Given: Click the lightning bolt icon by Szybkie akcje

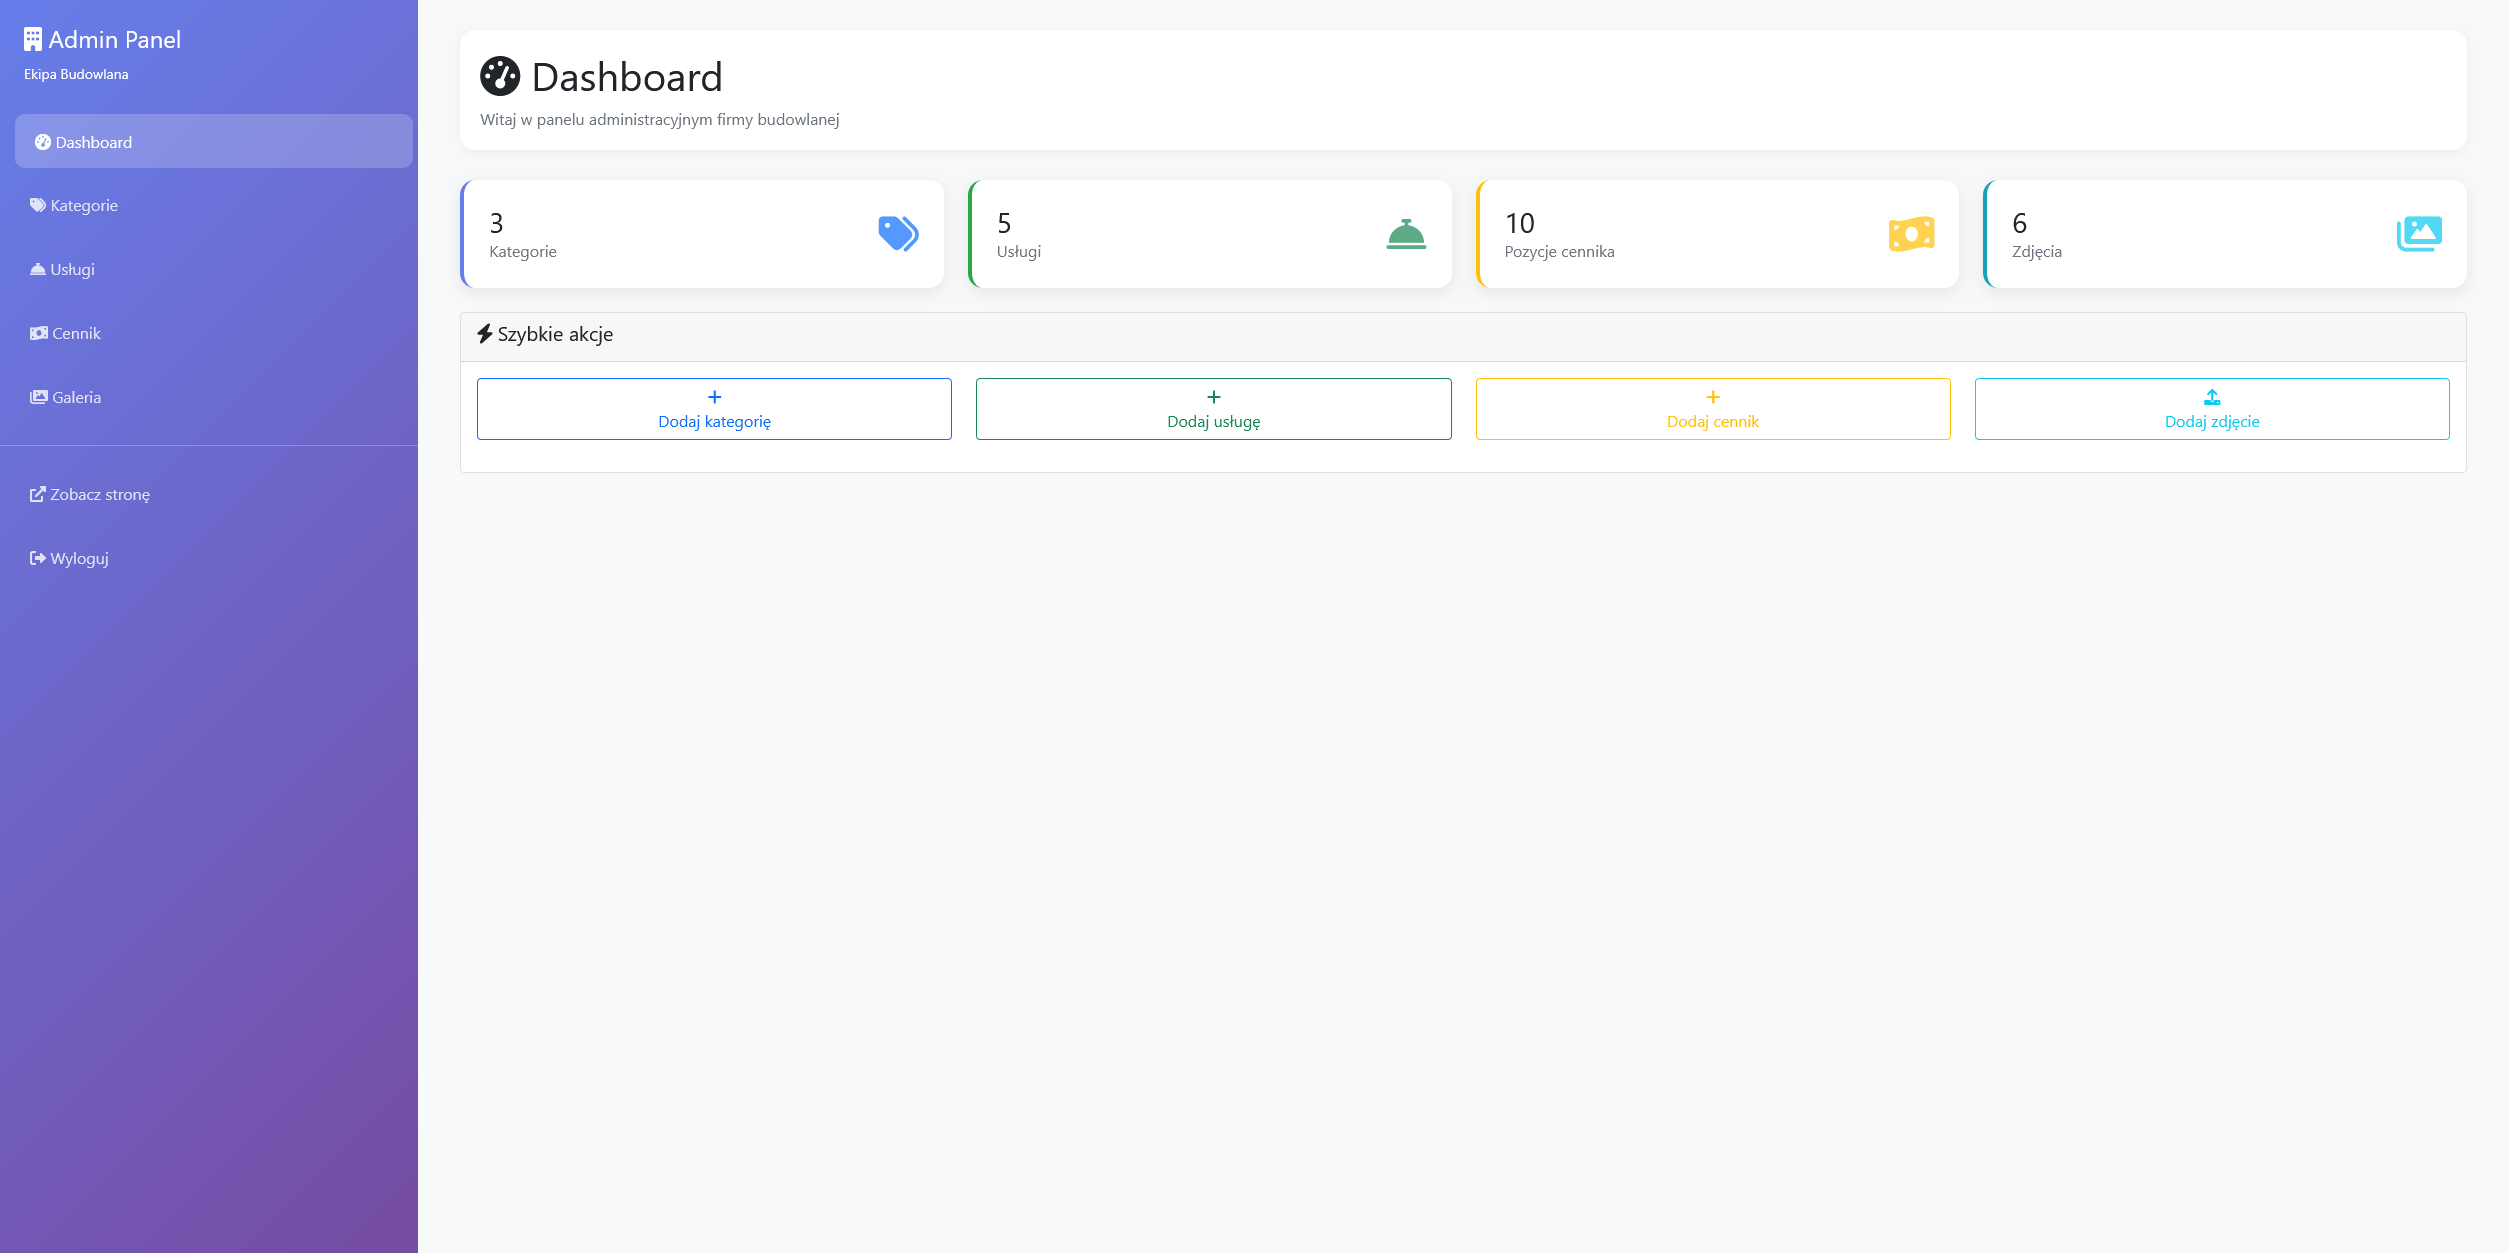Looking at the screenshot, I should point(485,334).
